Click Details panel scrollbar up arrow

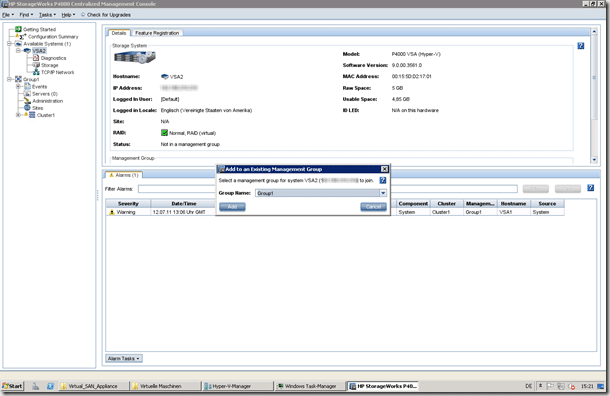point(594,31)
